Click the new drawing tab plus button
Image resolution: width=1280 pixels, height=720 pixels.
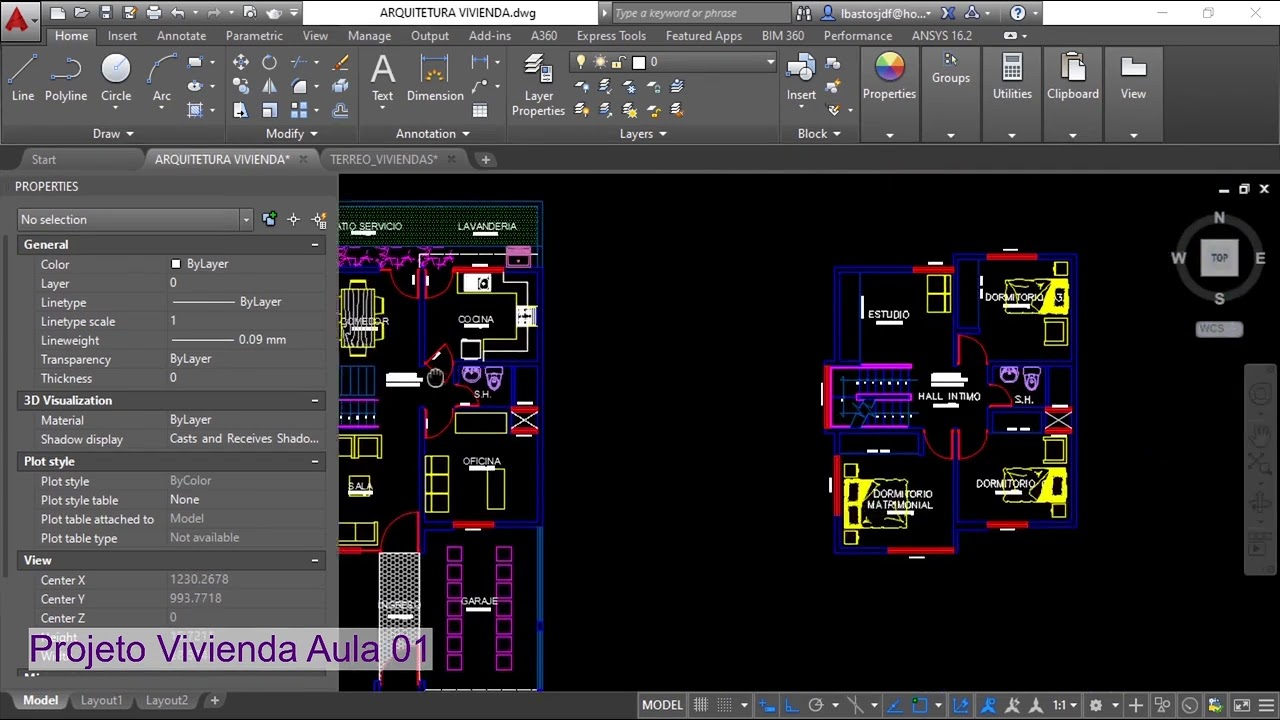485,160
